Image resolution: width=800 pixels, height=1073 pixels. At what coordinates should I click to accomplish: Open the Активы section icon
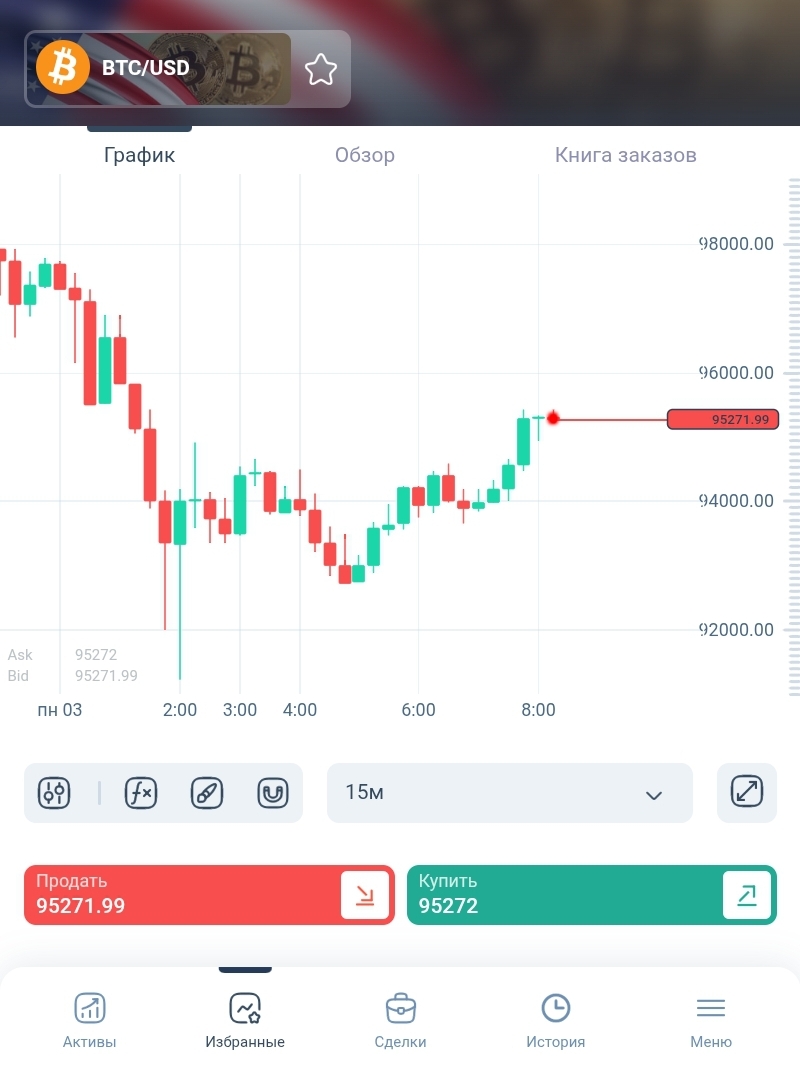(x=90, y=1008)
